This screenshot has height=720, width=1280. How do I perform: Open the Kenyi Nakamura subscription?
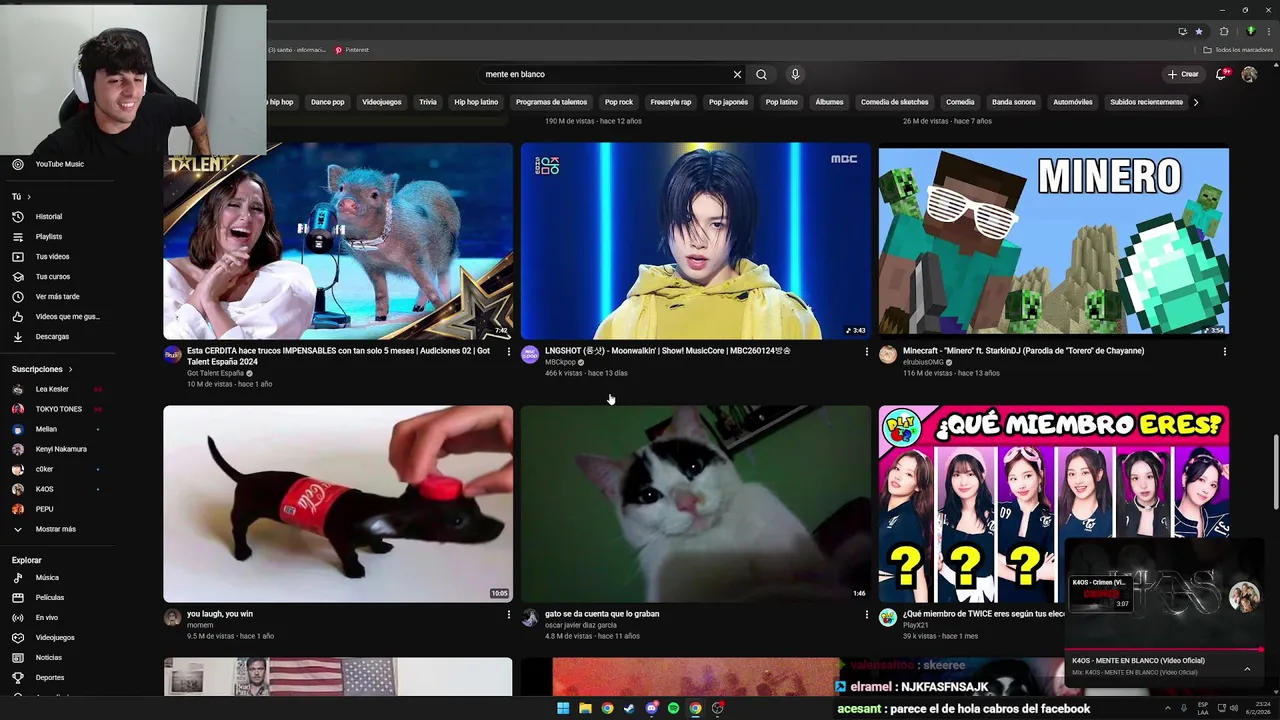click(x=61, y=449)
